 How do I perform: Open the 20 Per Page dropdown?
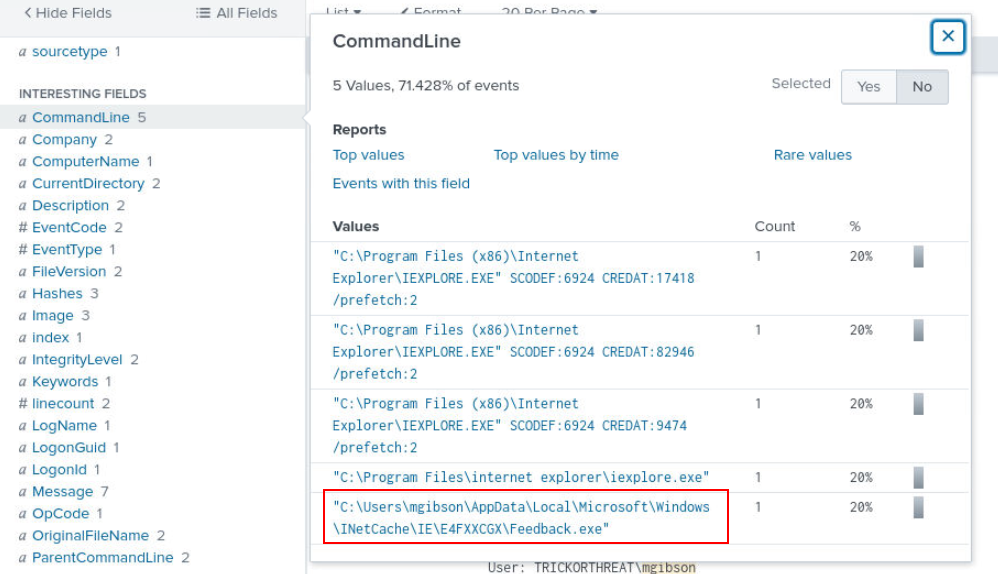pos(549,12)
